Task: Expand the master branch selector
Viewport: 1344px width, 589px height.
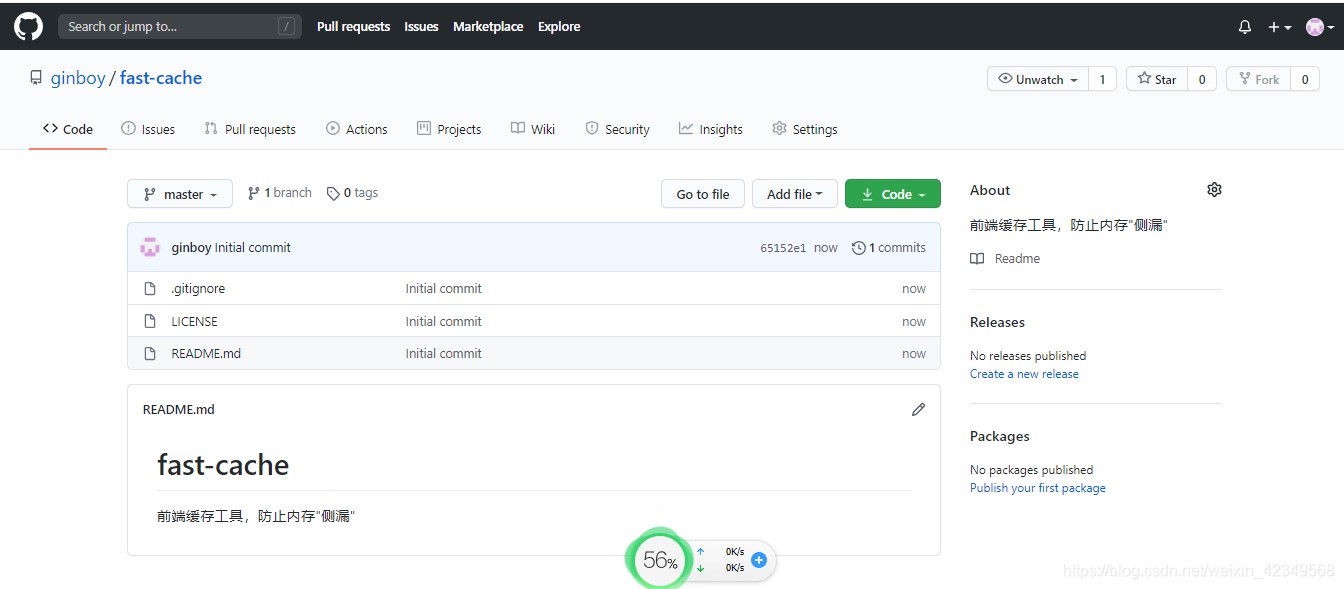Action: coord(180,194)
